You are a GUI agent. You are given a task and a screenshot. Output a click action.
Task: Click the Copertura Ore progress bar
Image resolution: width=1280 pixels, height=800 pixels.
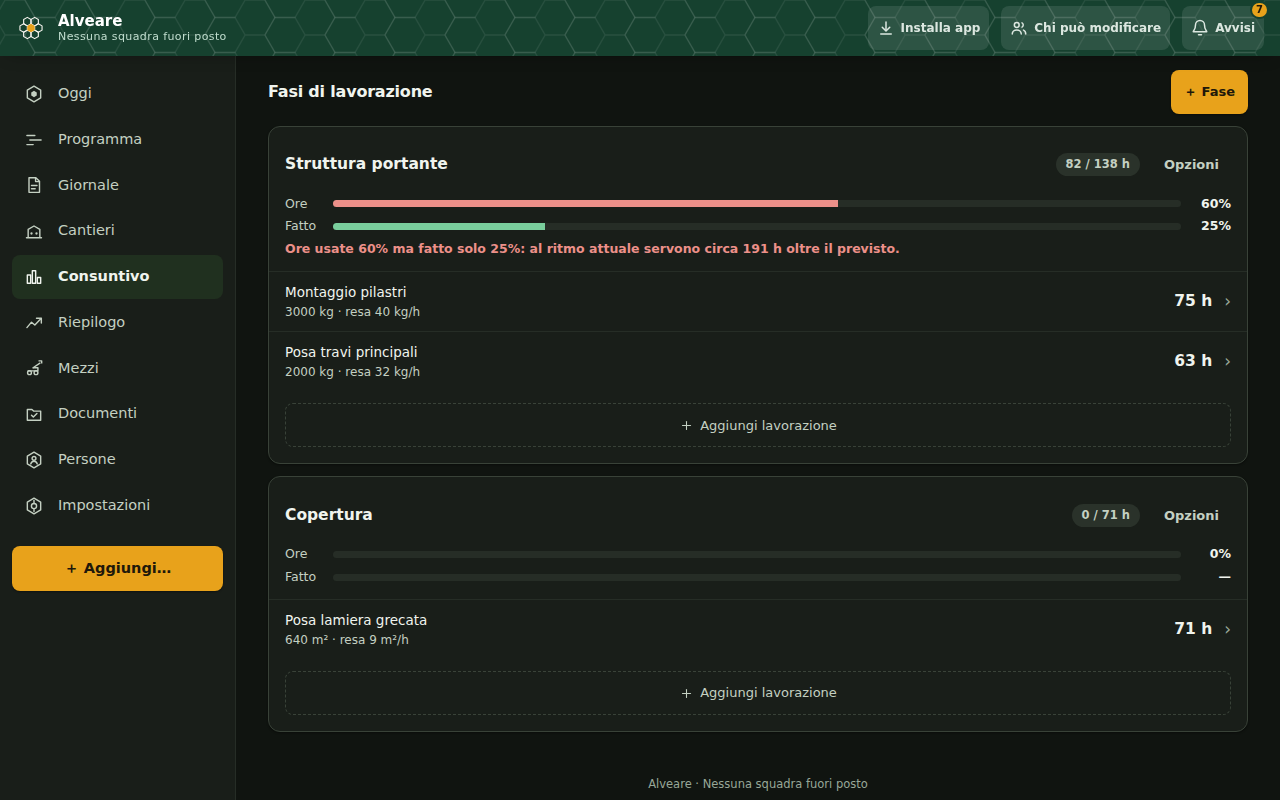[x=757, y=554]
